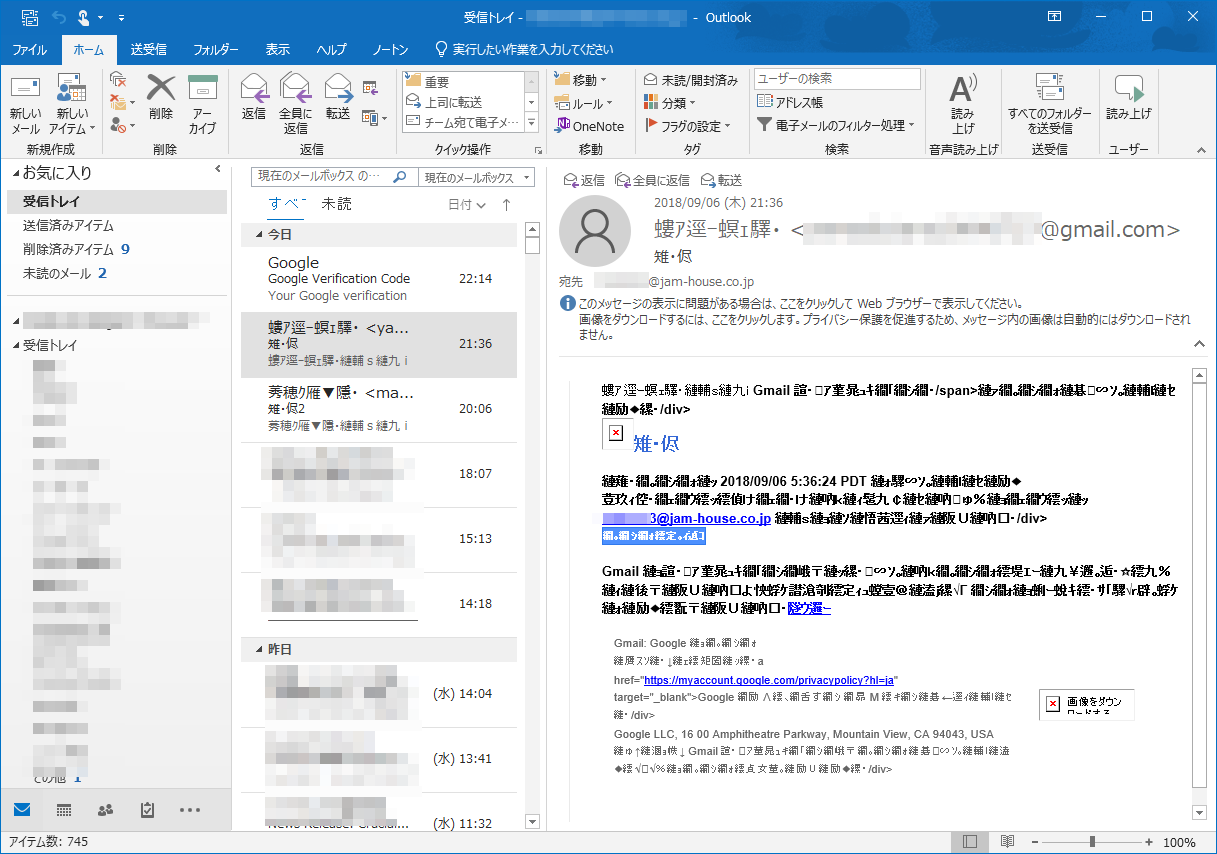Viewport: 1217px width, 854px height.
Task: Open the ノートン (Norton) tab
Action: (391, 50)
